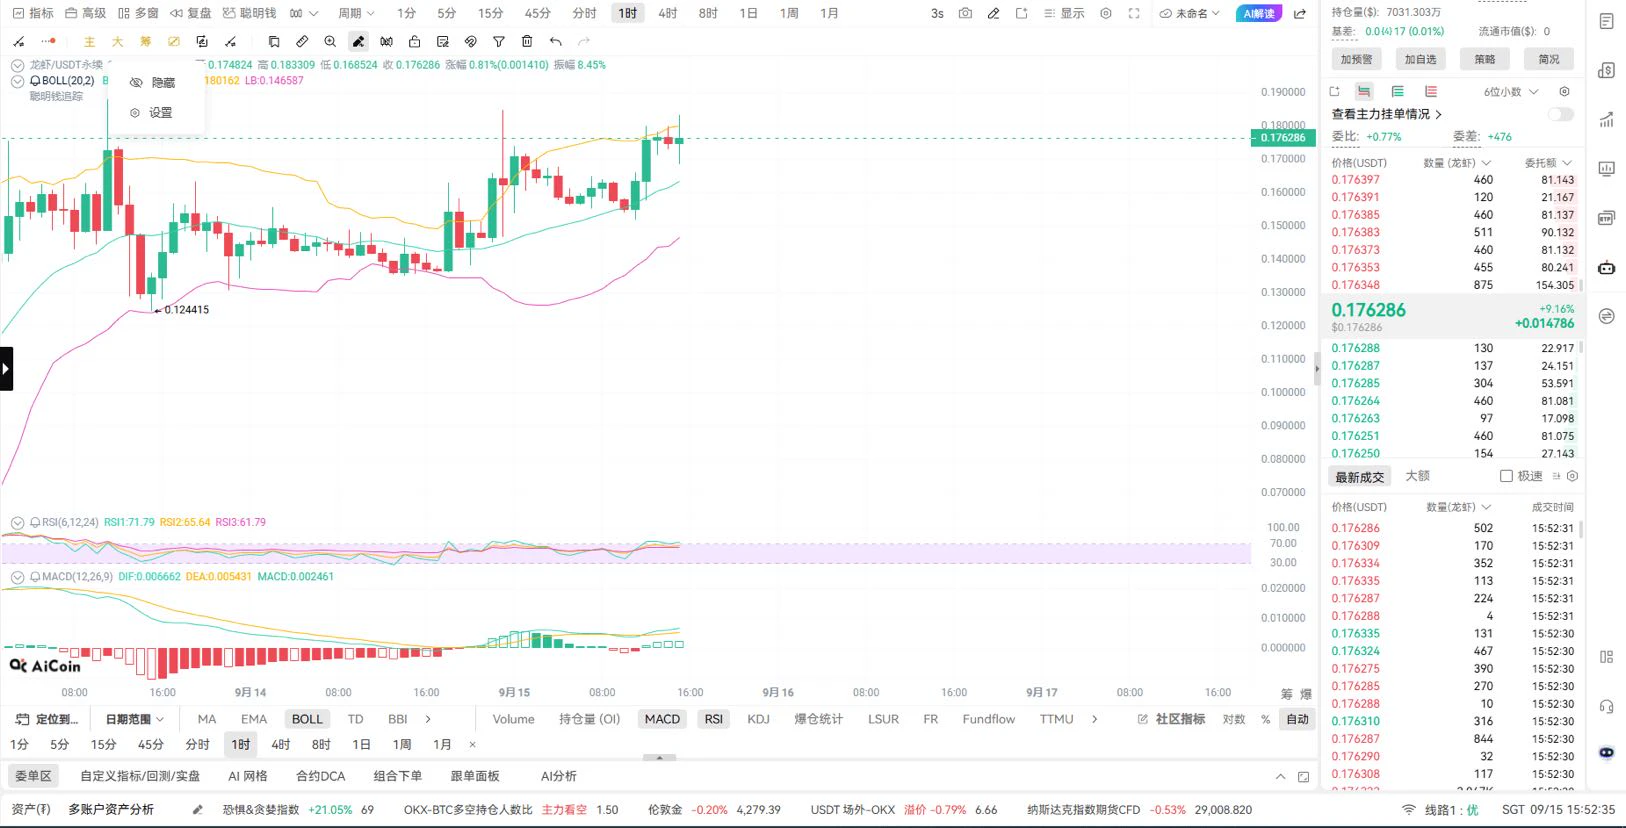Click the 加预警 button
Image resolution: width=1626 pixels, height=828 pixels.
point(1356,59)
